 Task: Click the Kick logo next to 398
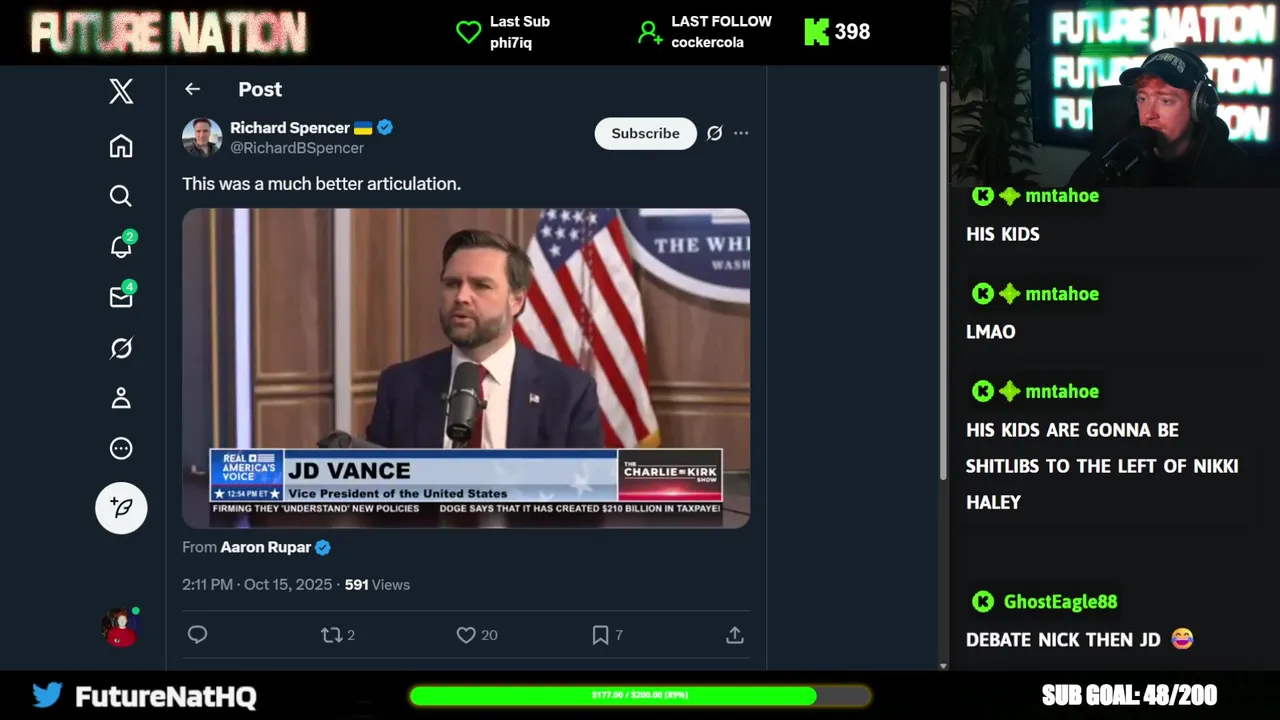click(817, 32)
